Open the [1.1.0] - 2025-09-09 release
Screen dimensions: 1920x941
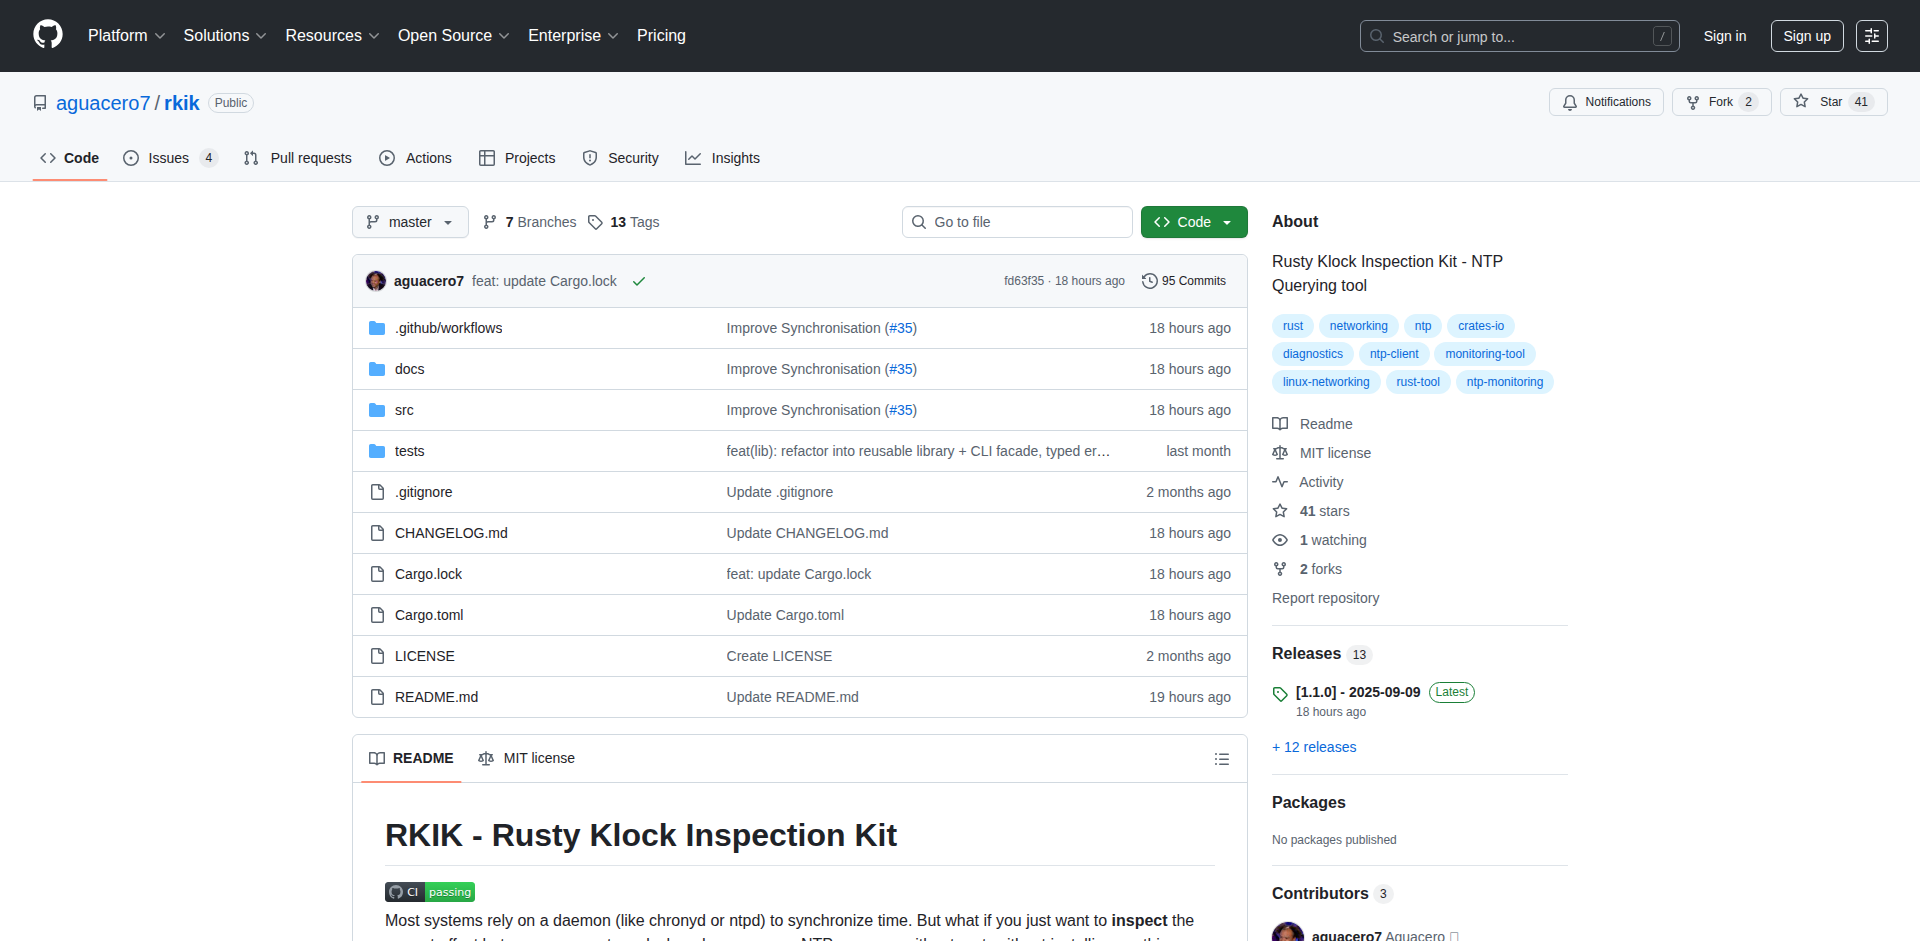point(1357,692)
